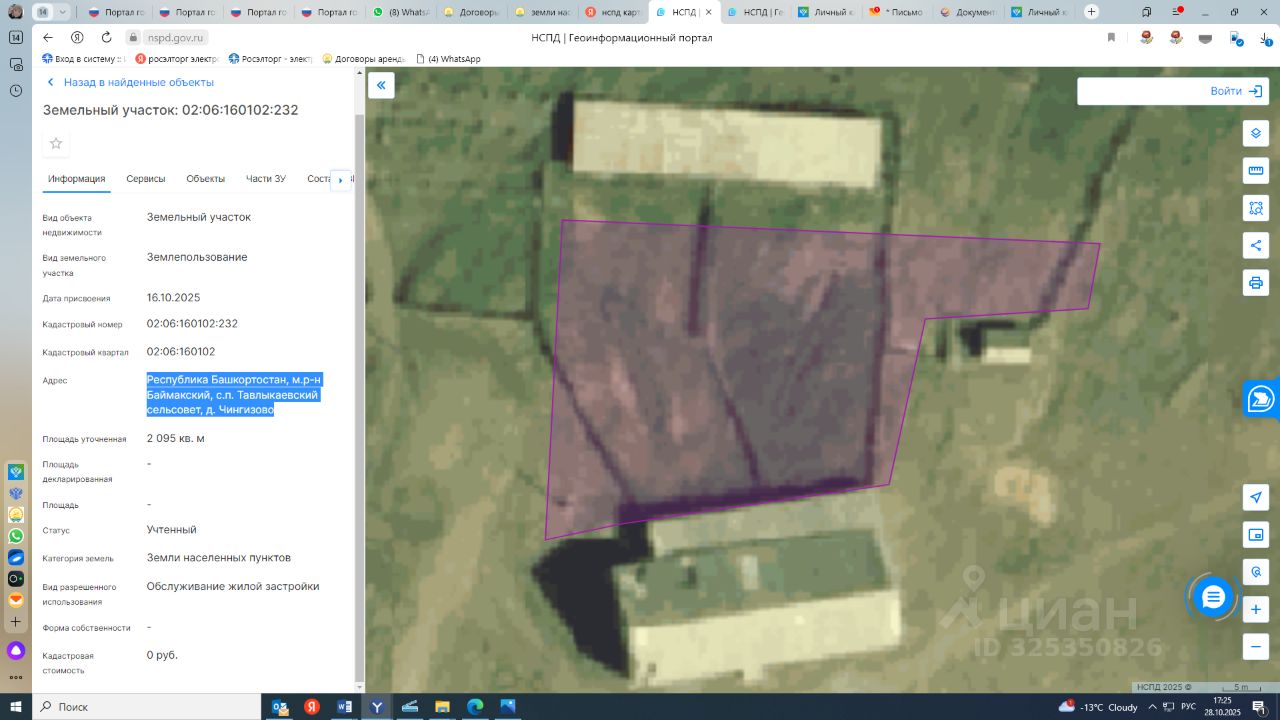
Task: Open the round support chat bubble
Action: (x=1213, y=597)
